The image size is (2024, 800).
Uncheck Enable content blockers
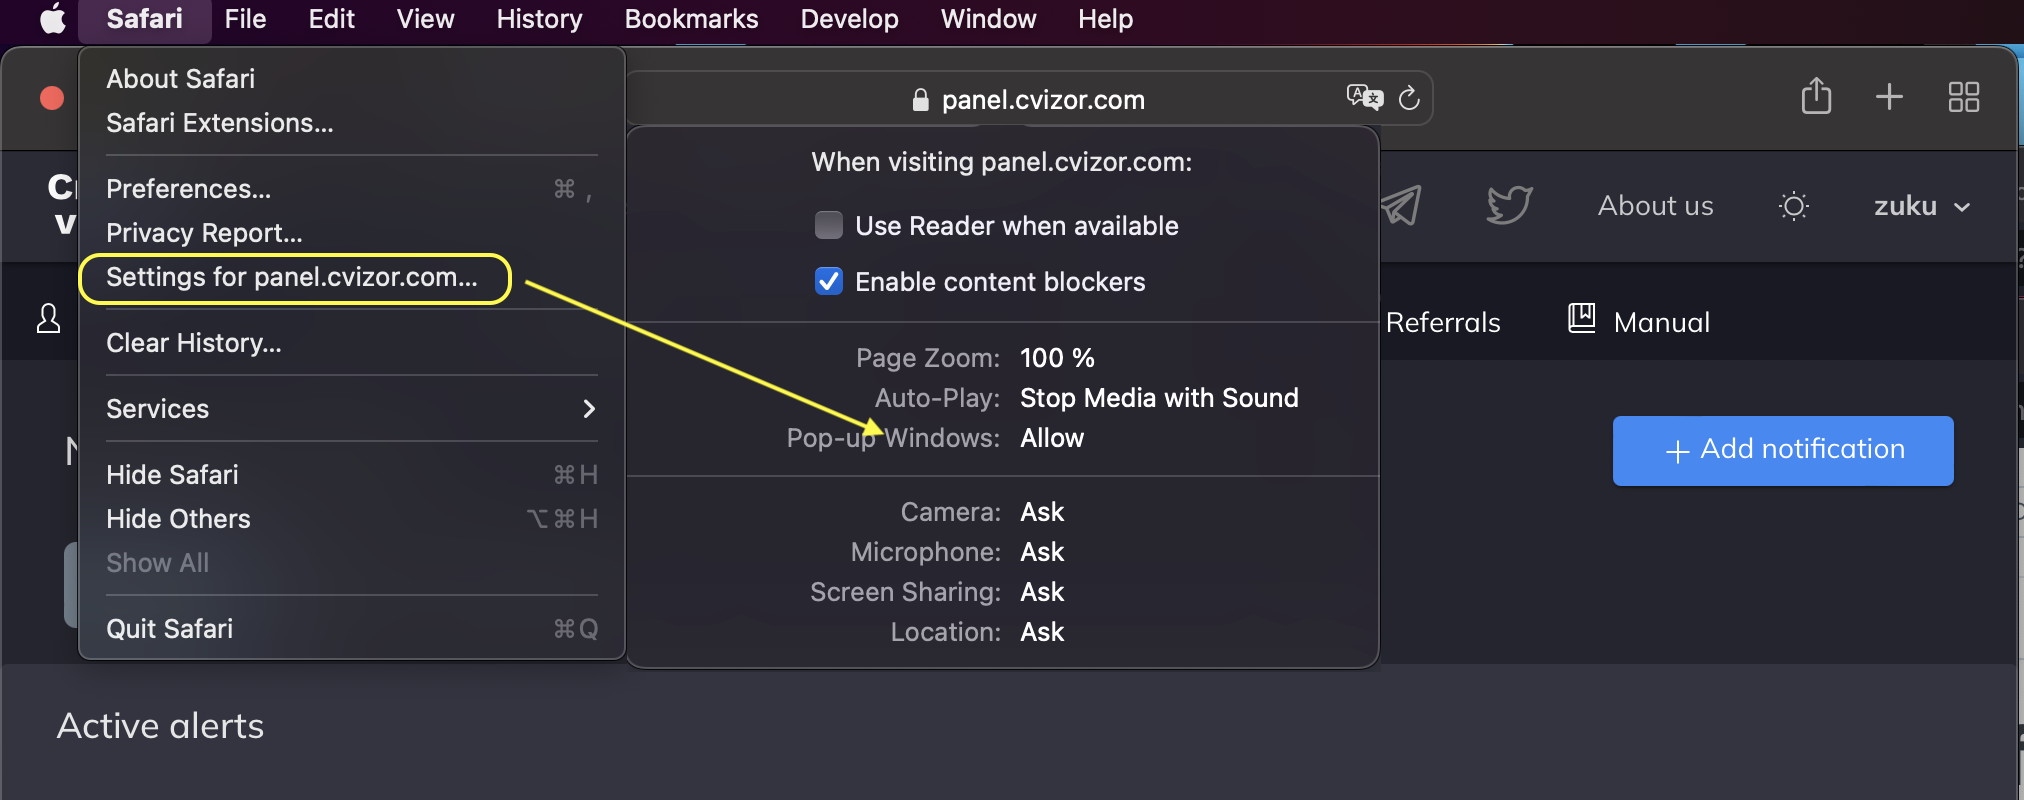829,282
